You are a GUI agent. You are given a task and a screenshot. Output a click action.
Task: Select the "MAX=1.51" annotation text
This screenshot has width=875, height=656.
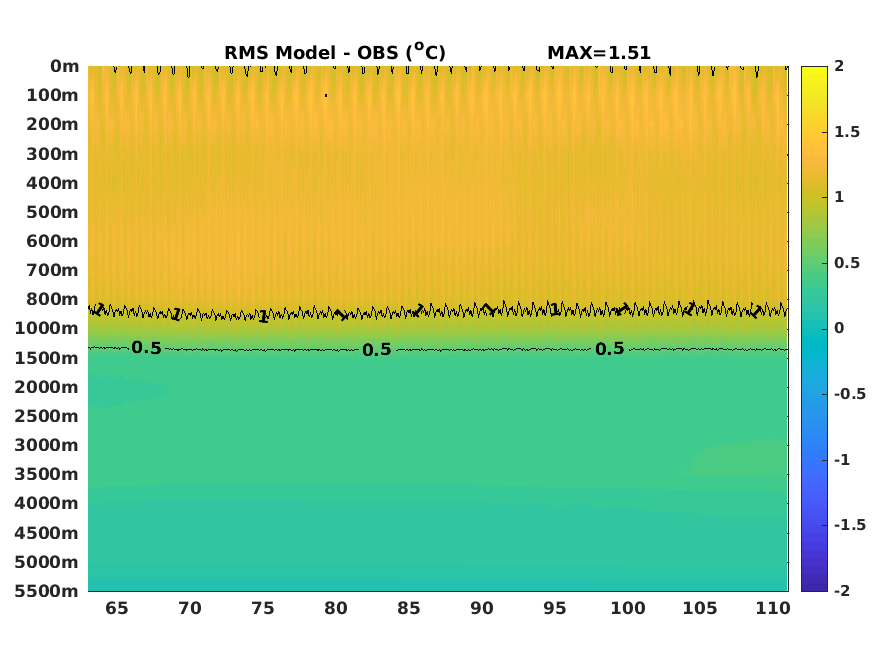(599, 53)
